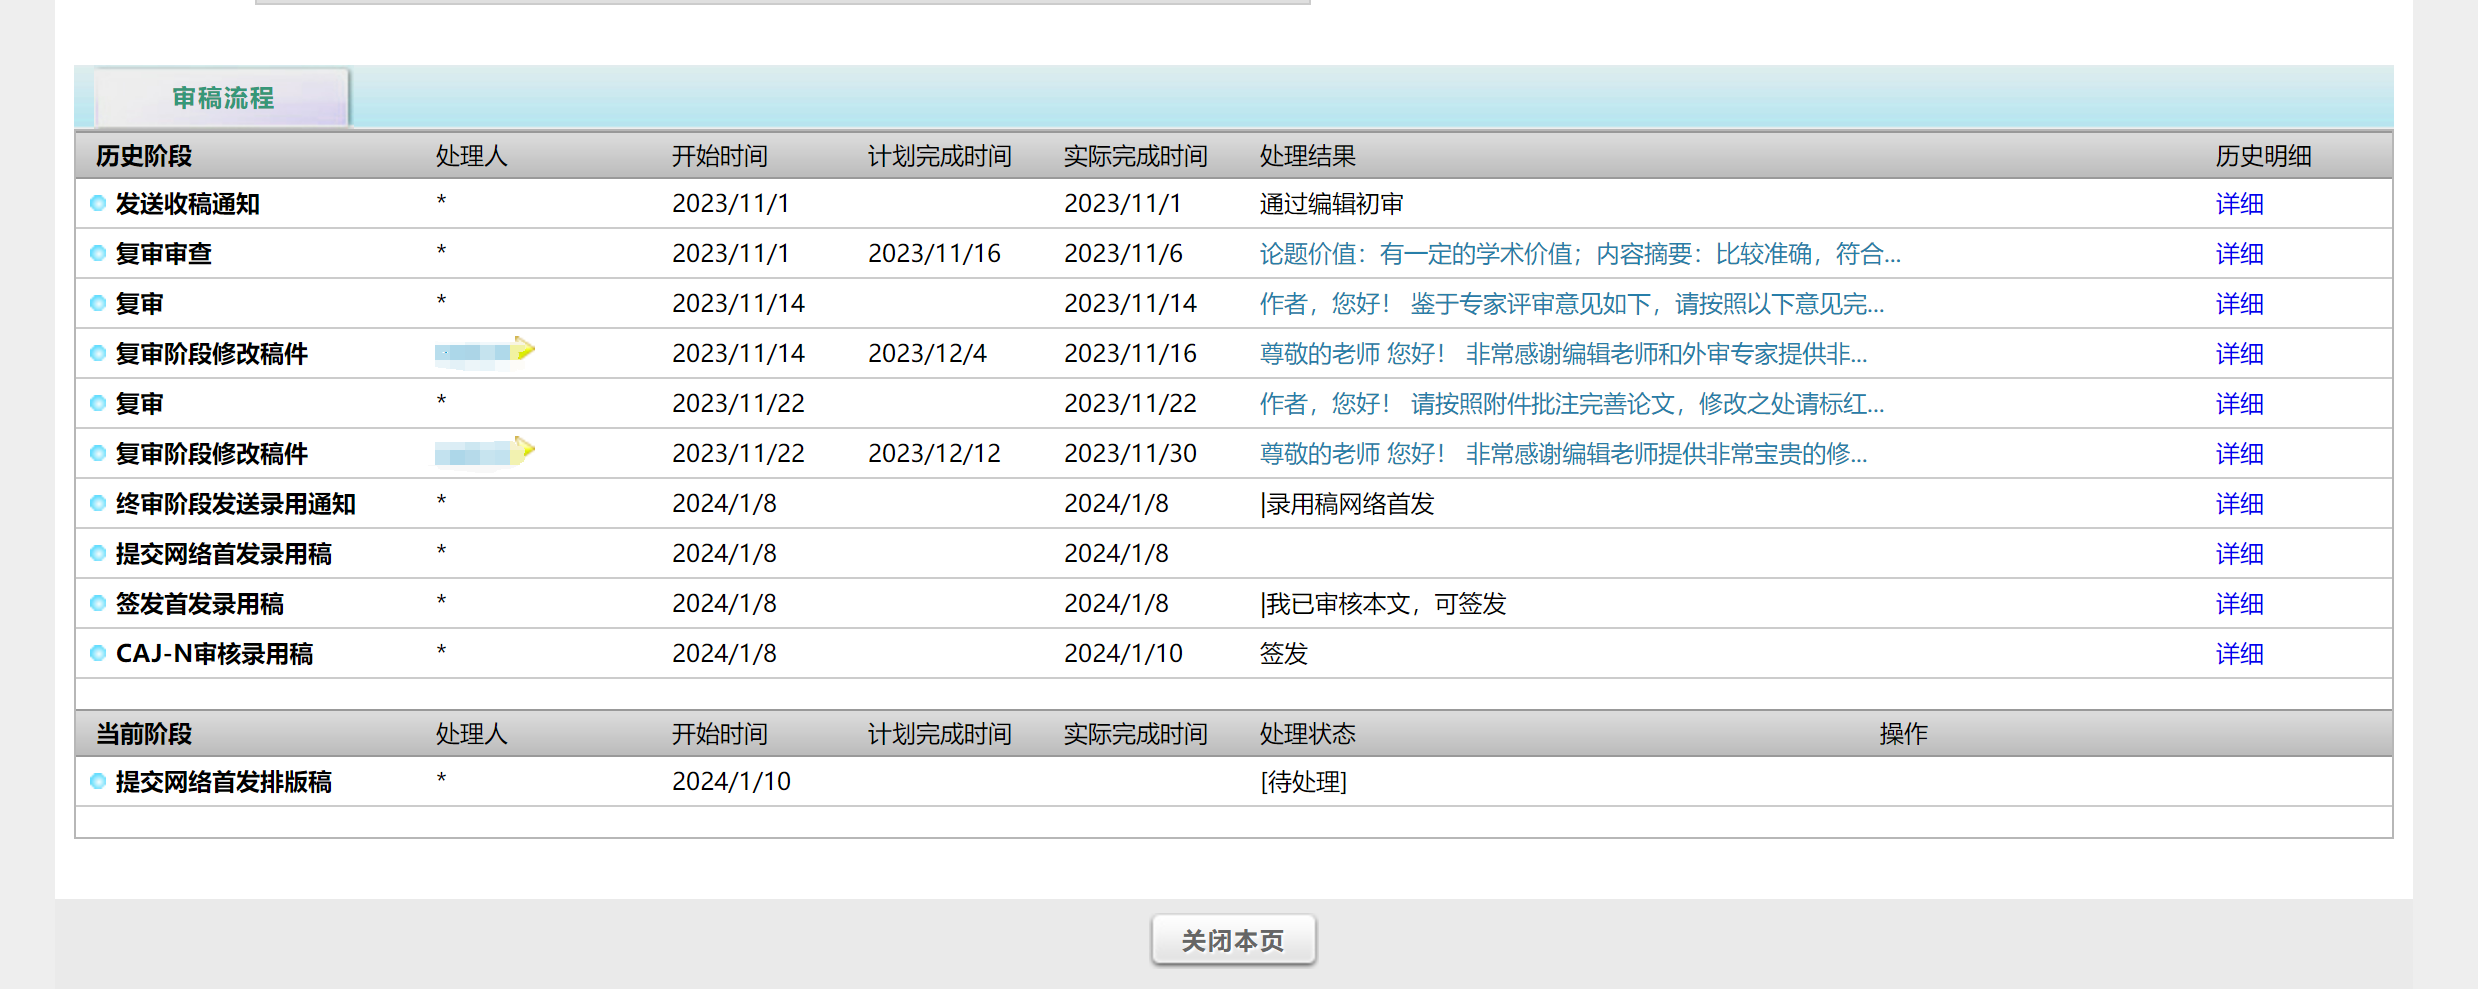
Task: View 详细 for 提交网络首发录用稿
Action: [2238, 554]
